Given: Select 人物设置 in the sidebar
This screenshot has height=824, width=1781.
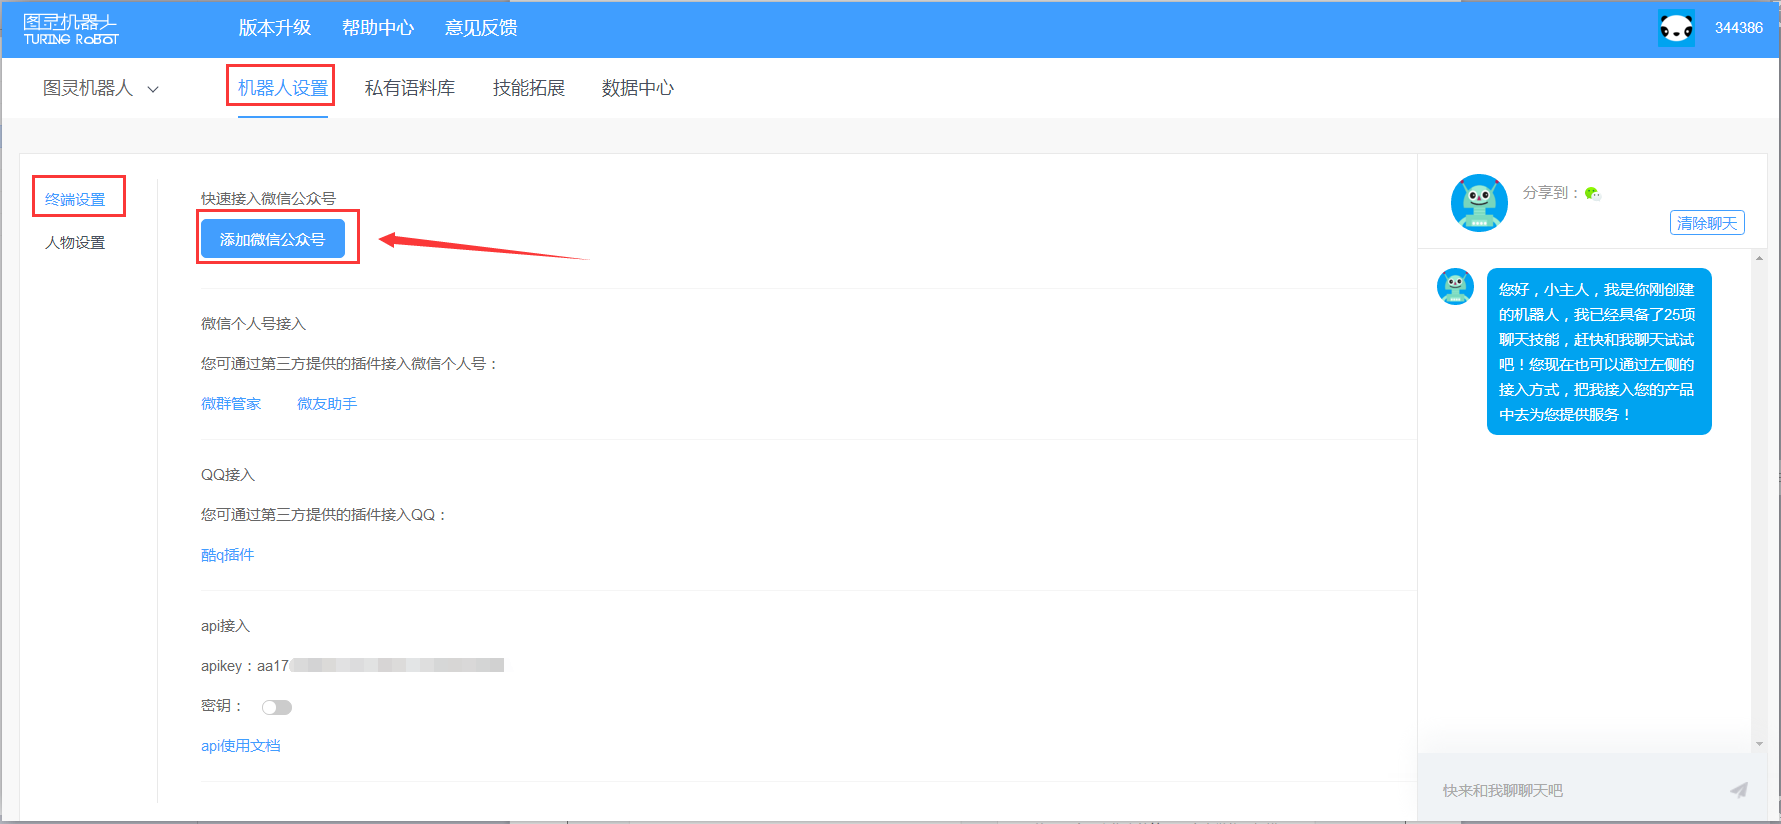Looking at the screenshot, I should click(75, 242).
